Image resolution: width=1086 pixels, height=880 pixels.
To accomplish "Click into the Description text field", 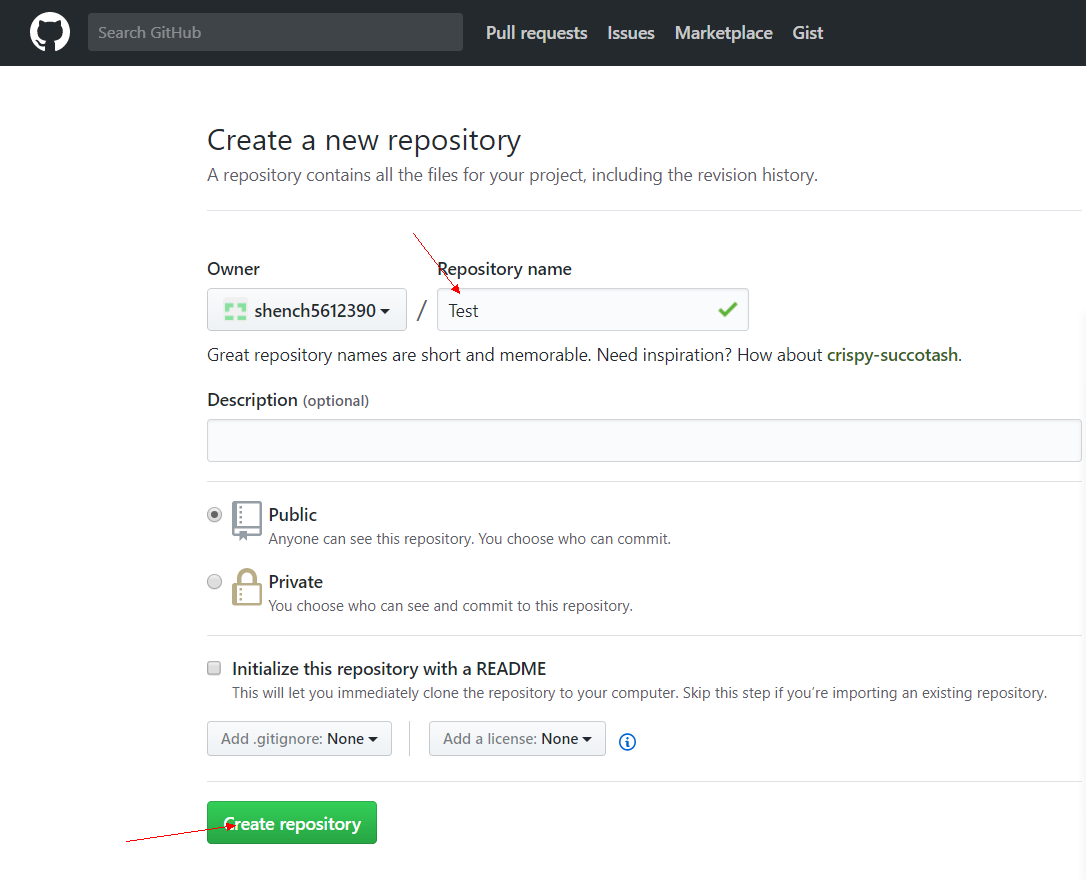I will click(x=644, y=440).
